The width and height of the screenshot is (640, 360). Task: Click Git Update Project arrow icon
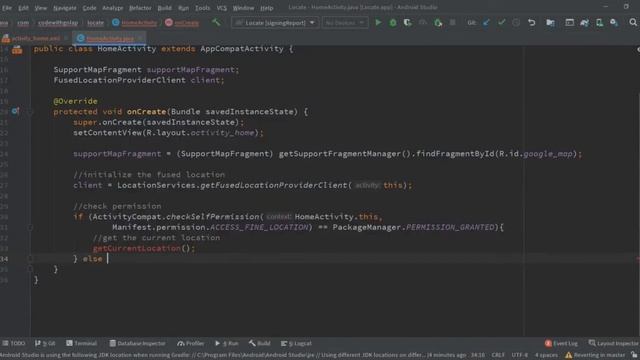click(x=486, y=22)
